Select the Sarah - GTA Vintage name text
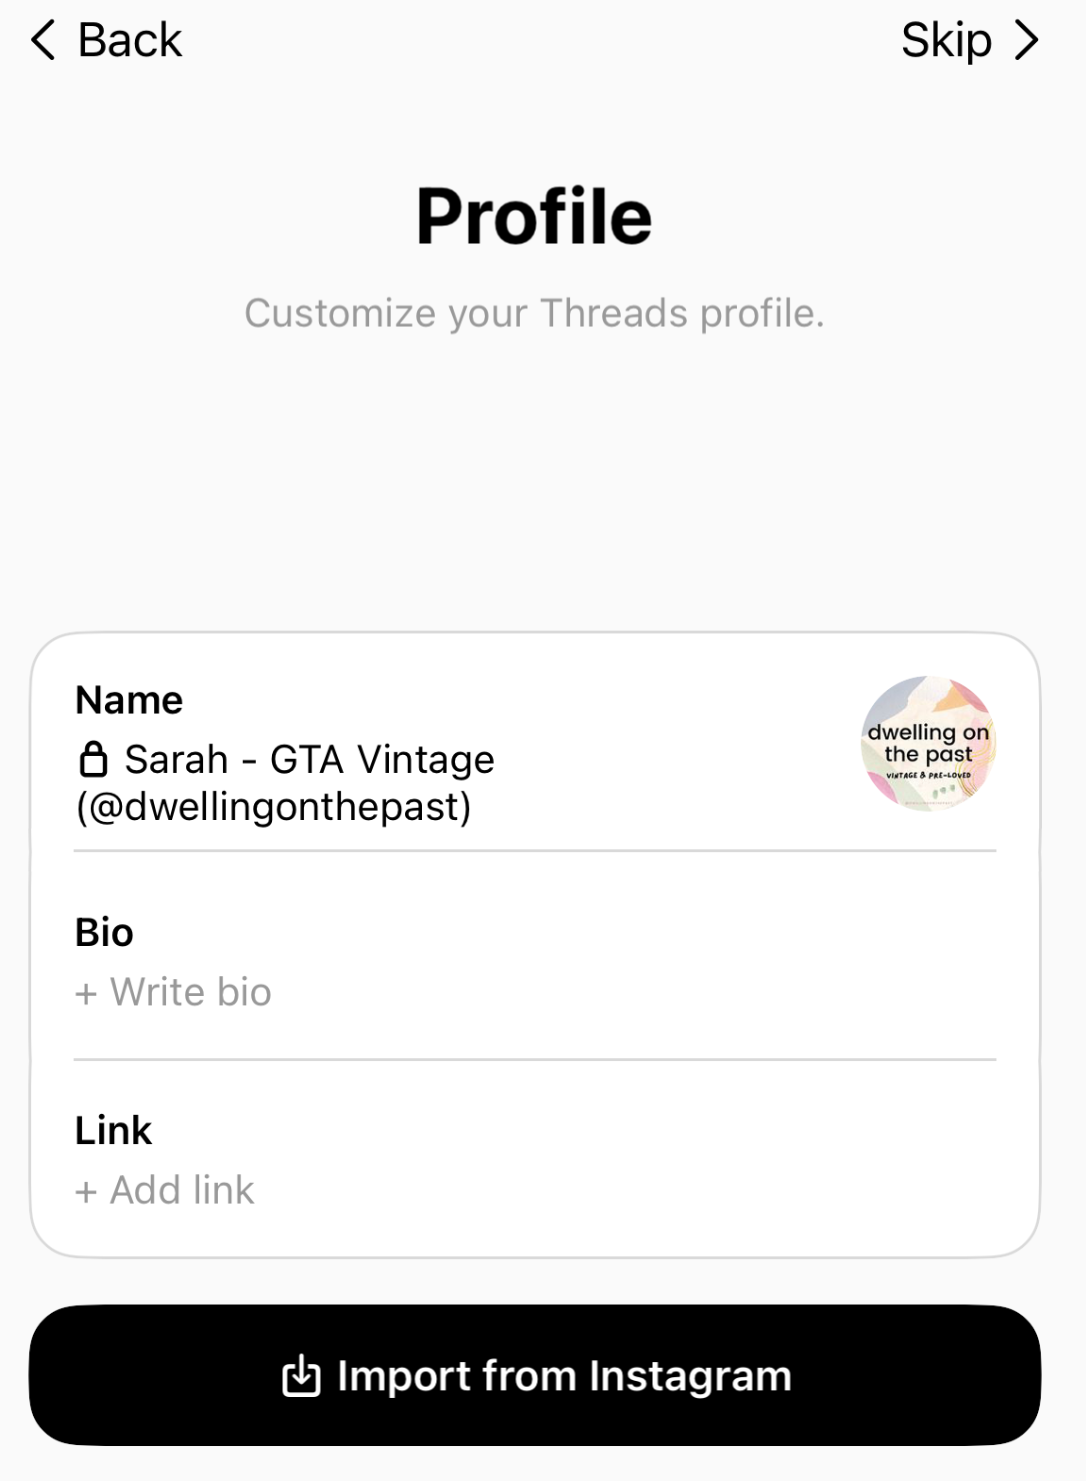1086x1481 pixels. pos(309,760)
